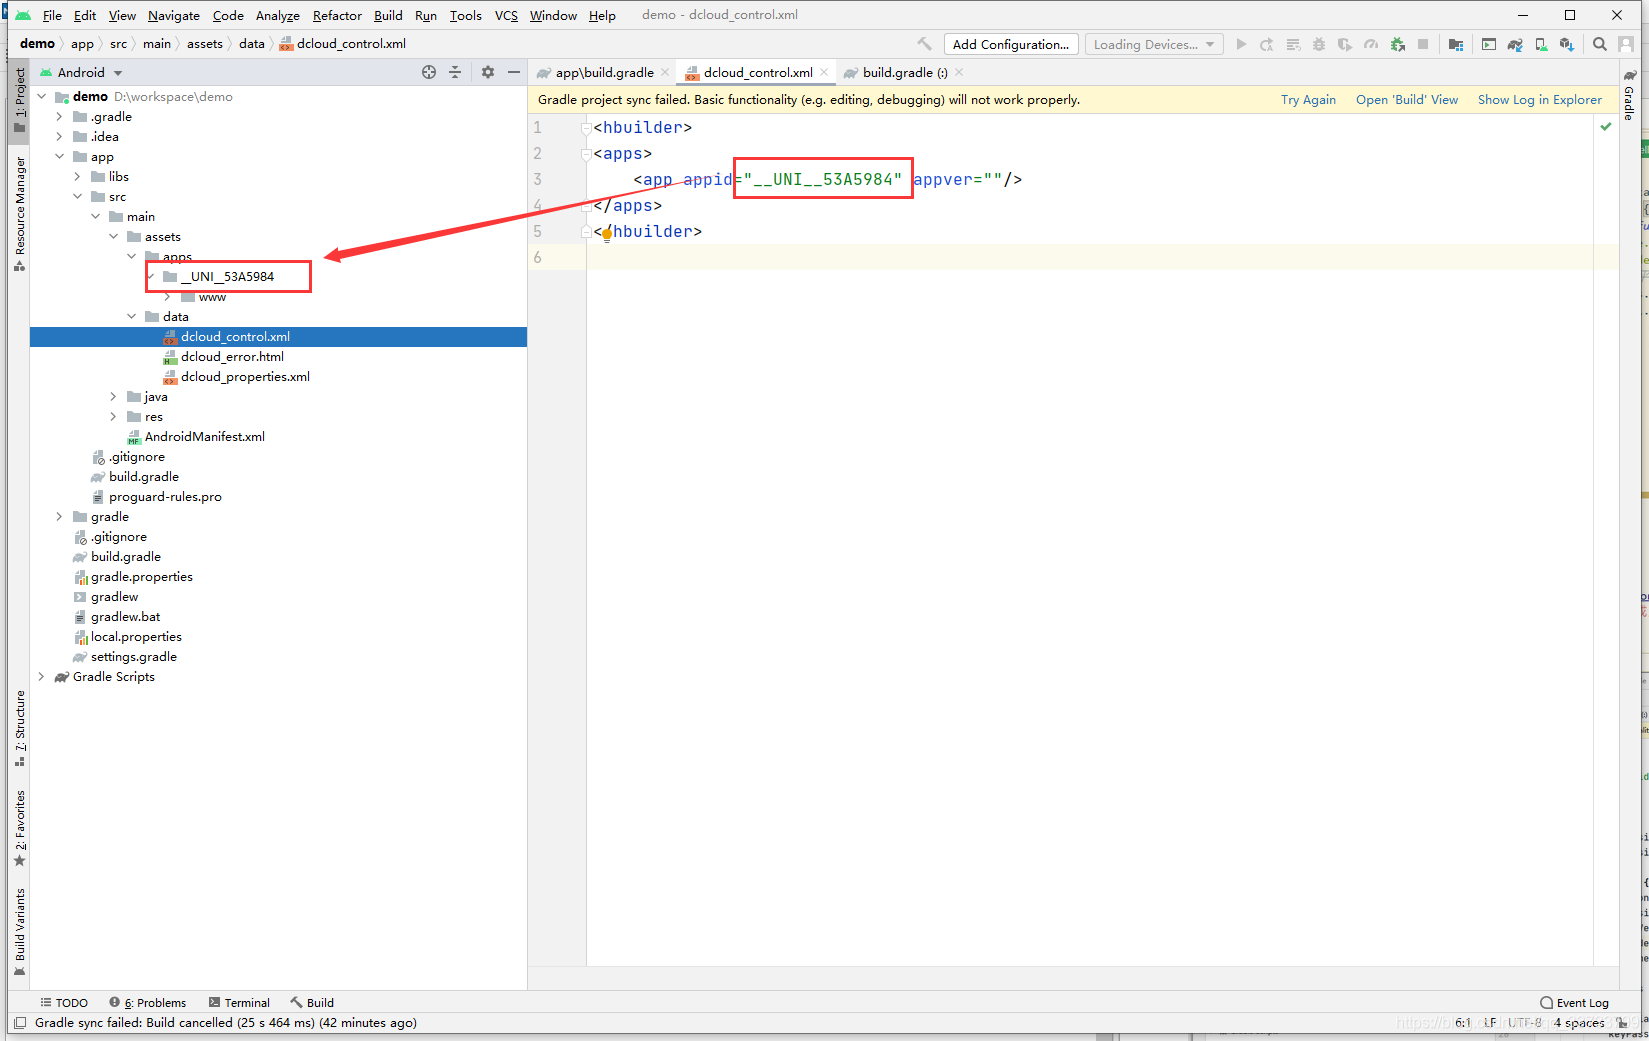Open Project panel settings gear icon
The image size is (1649, 1041).
488,72
